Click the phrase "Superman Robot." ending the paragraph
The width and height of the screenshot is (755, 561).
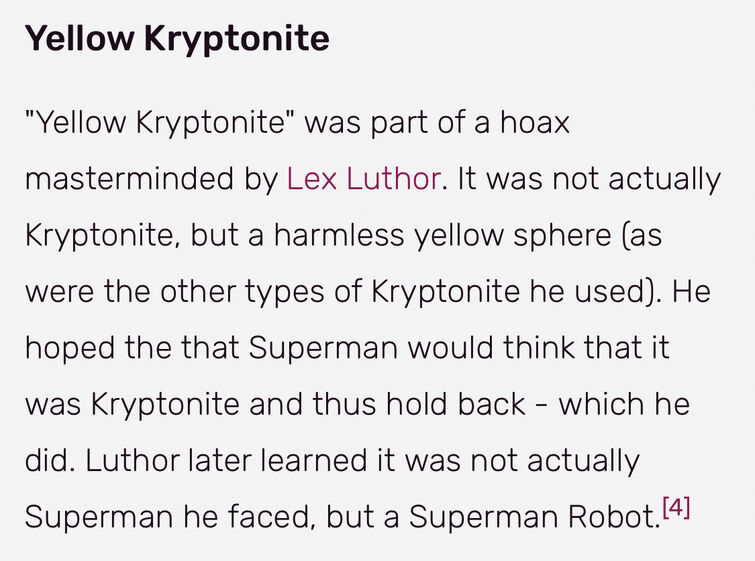coord(535,517)
